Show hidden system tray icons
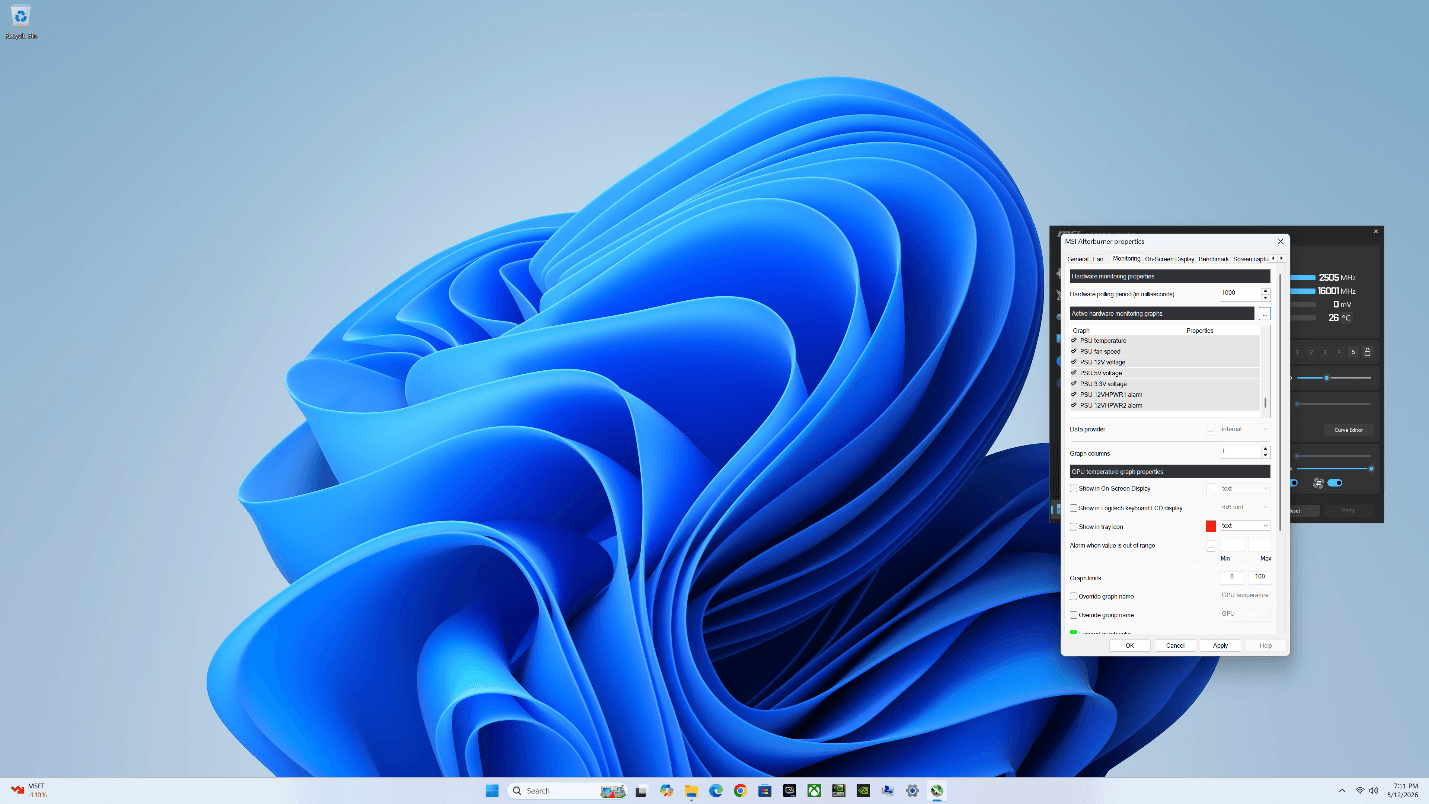The width and height of the screenshot is (1429, 804). coord(1341,790)
